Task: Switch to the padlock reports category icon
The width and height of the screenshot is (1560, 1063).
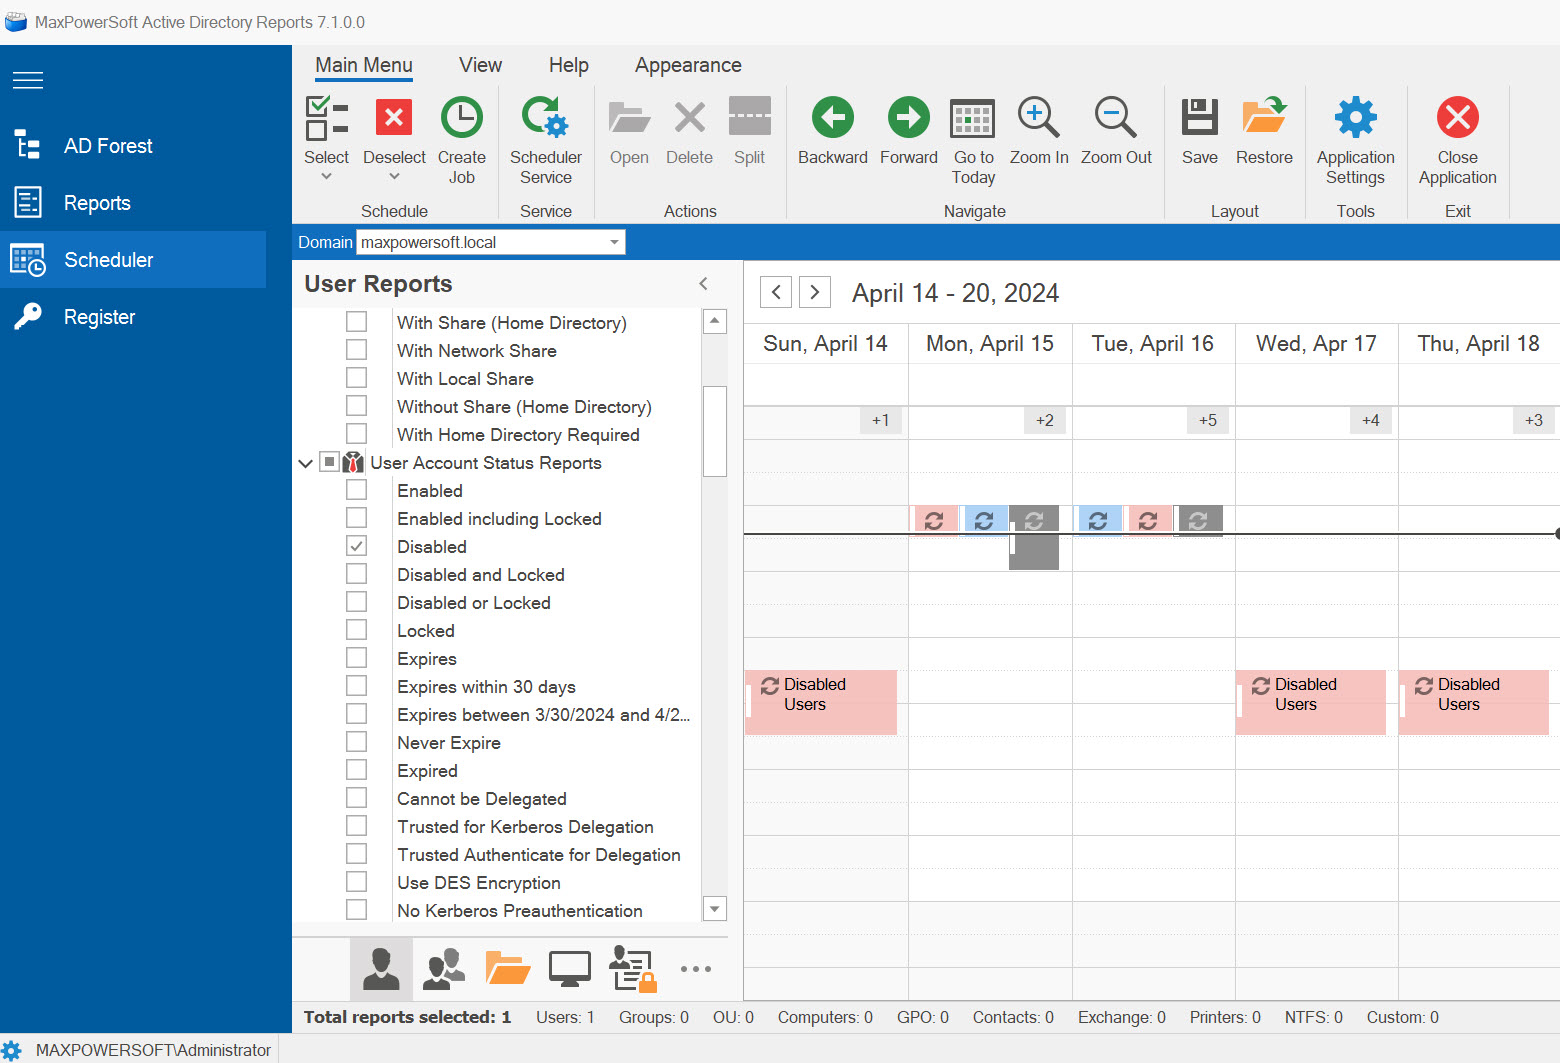Action: coord(633,969)
